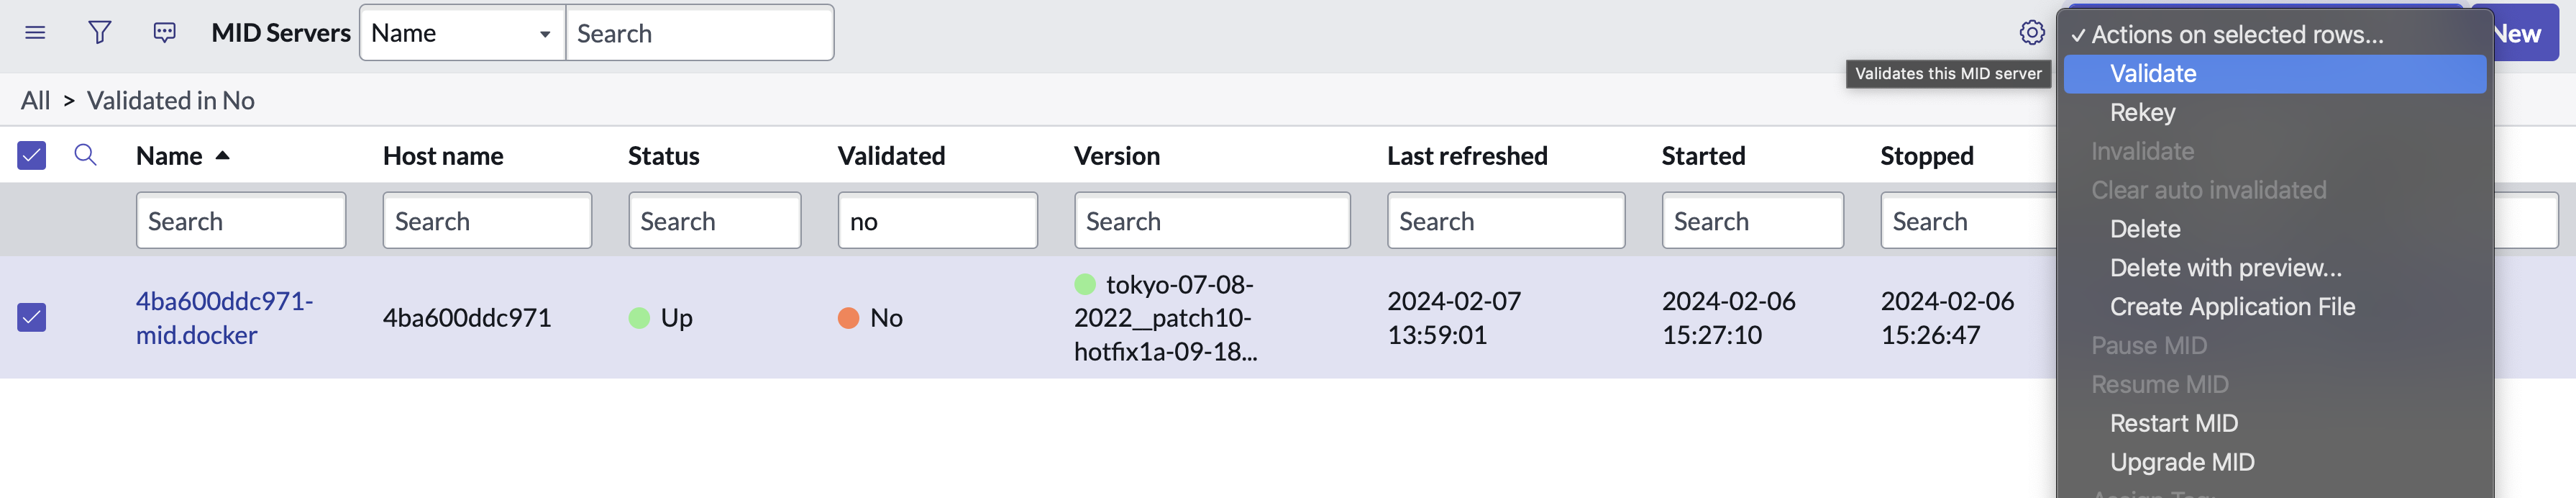This screenshot has height=498, width=2576.
Task: Select Restart MID action
Action: (2173, 424)
